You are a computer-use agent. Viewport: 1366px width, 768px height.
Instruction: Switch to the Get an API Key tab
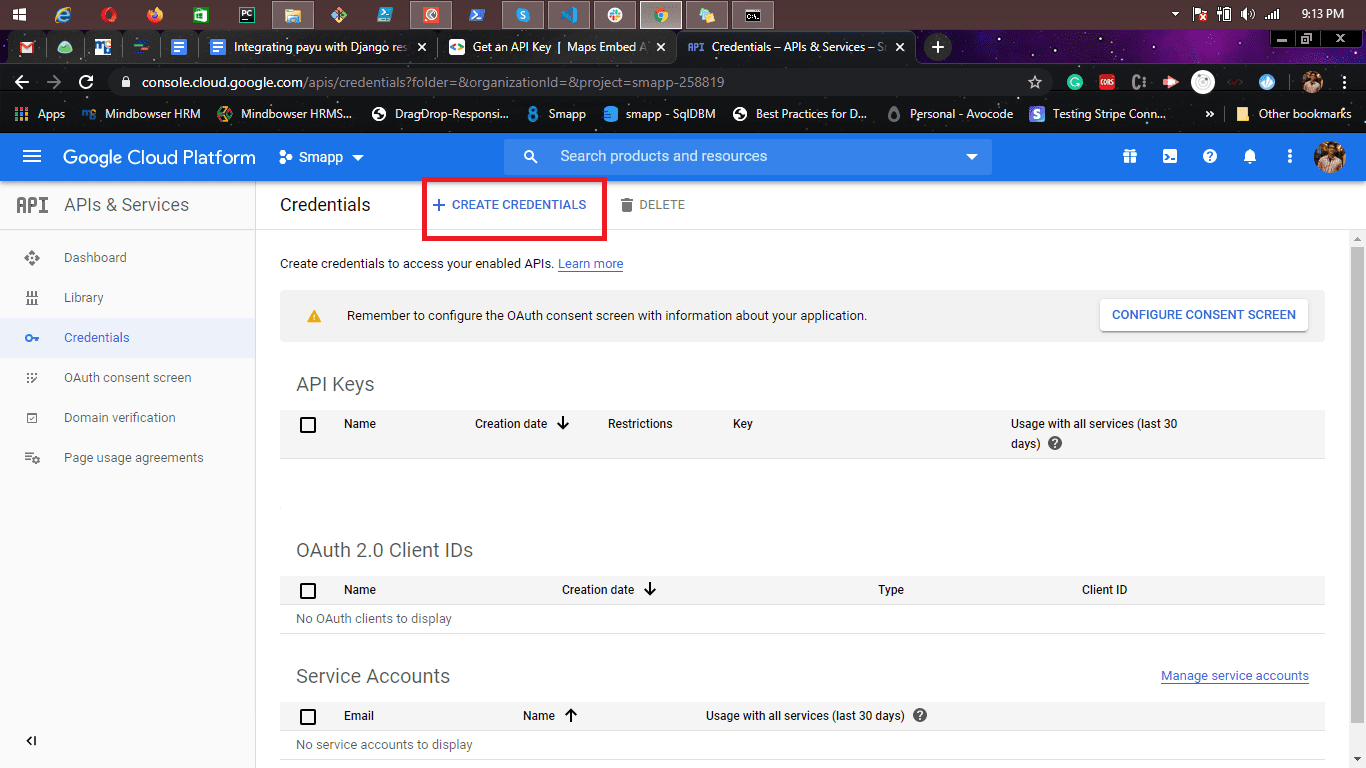pos(553,47)
